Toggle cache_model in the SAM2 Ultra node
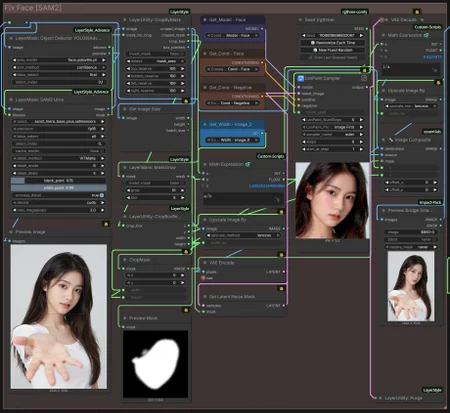This screenshot has width=450, height=413. [x=59, y=151]
